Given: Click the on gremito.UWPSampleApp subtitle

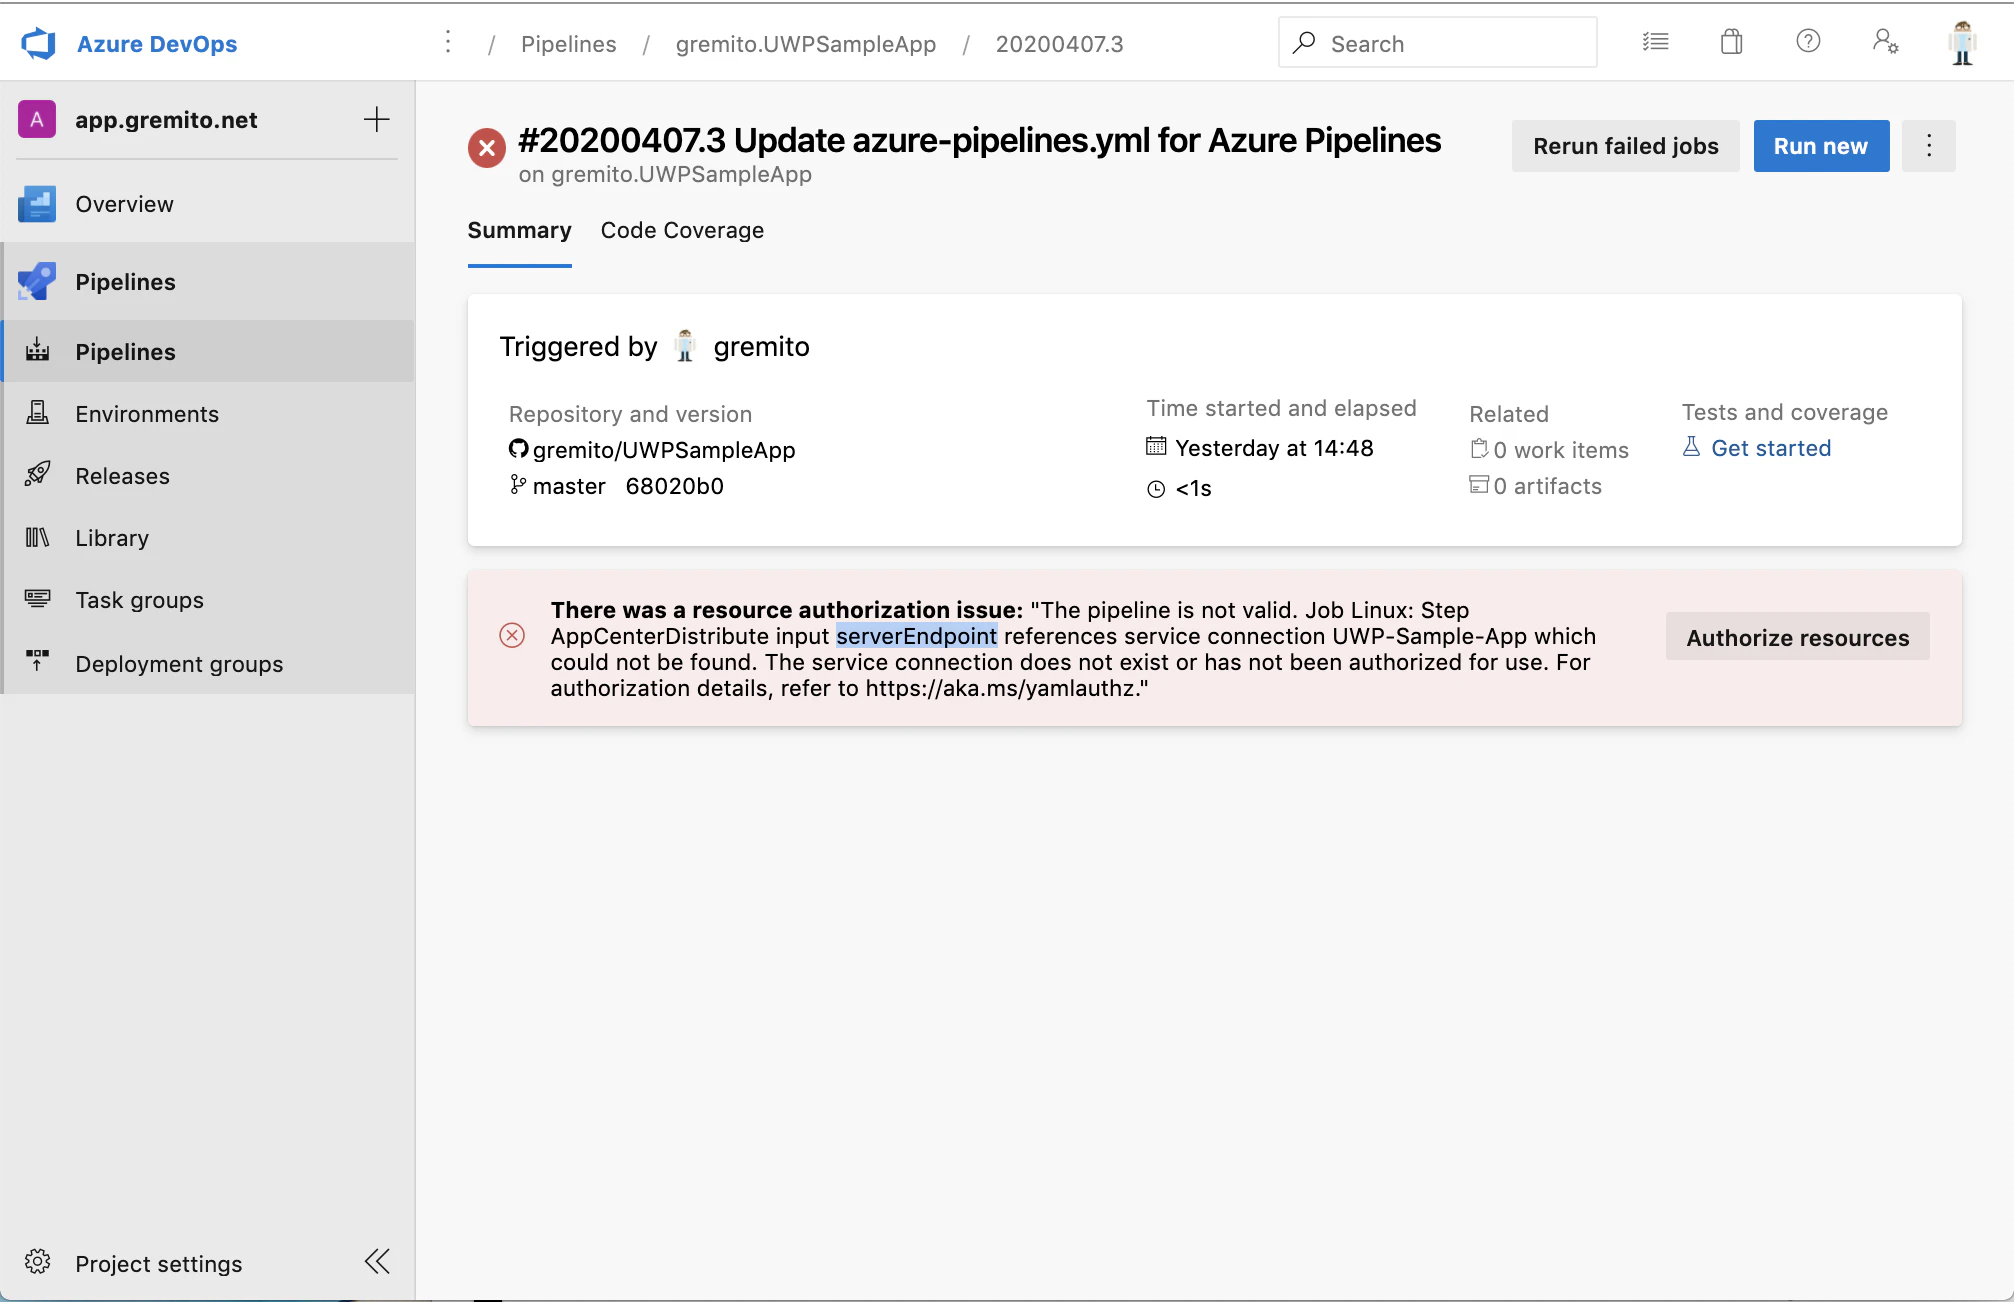Looking at the screenshot, I should pyautogui.click(x=665, y=174).
